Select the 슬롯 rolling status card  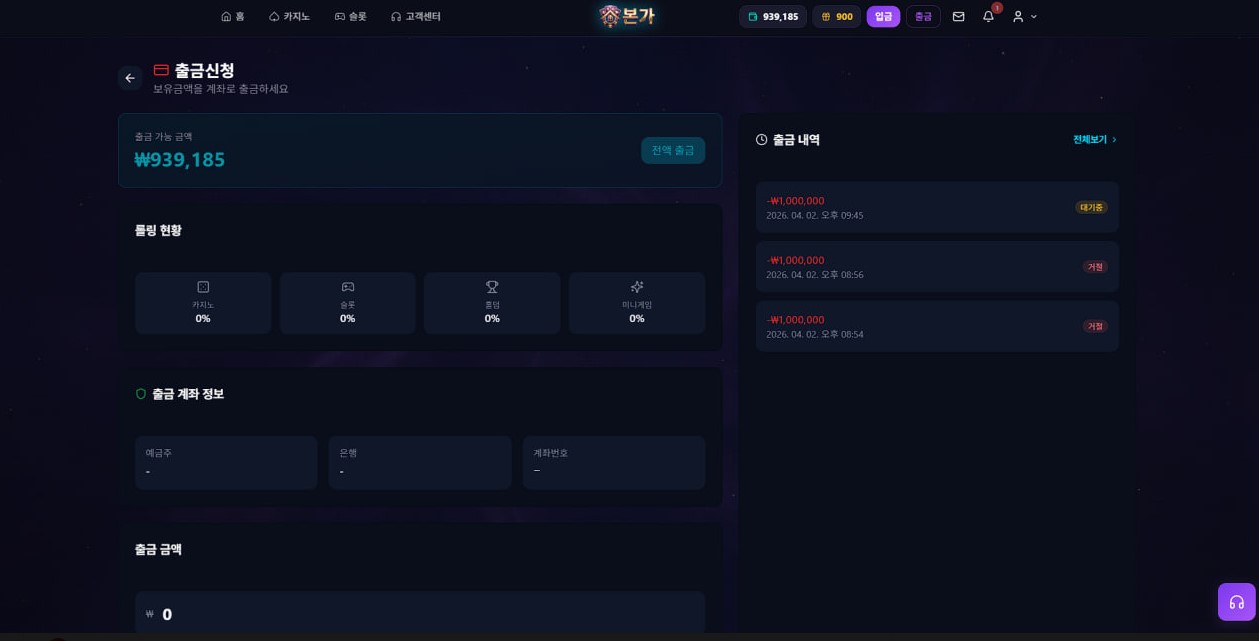pos(347,303)
